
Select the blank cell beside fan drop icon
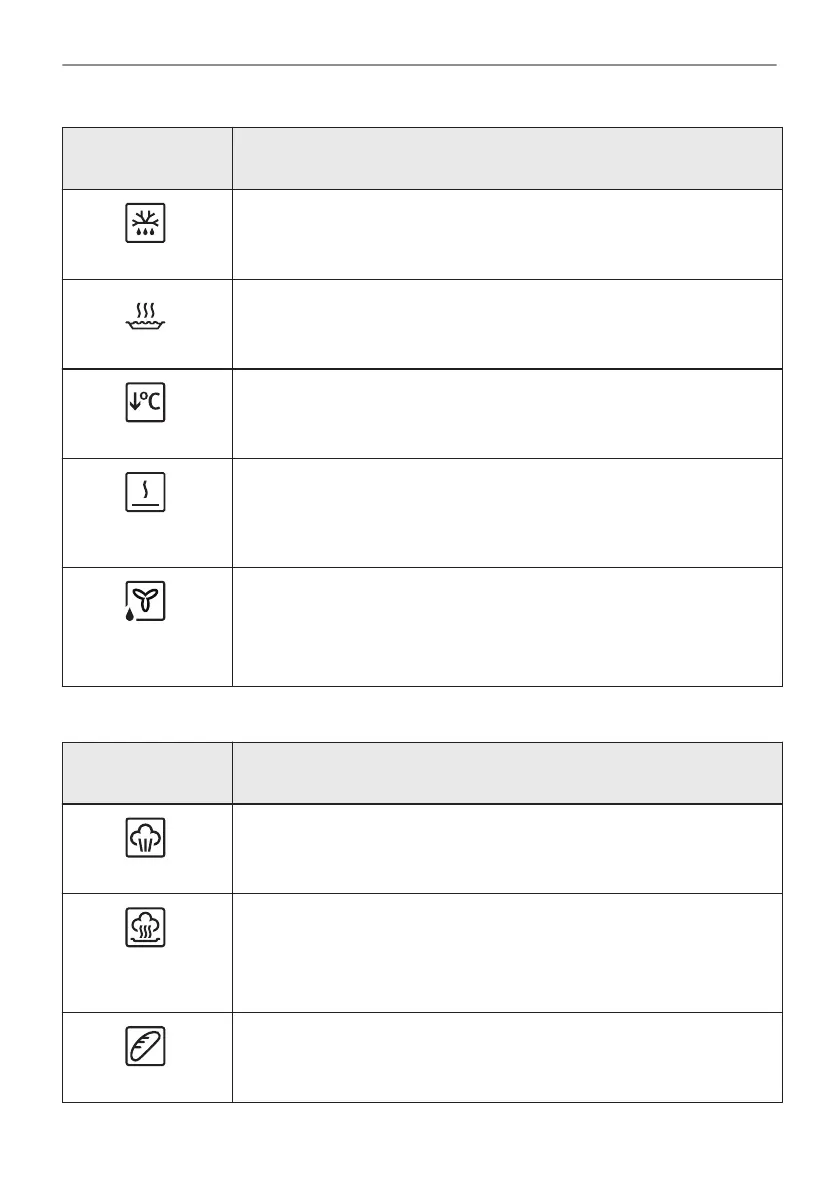pos(507,627)
